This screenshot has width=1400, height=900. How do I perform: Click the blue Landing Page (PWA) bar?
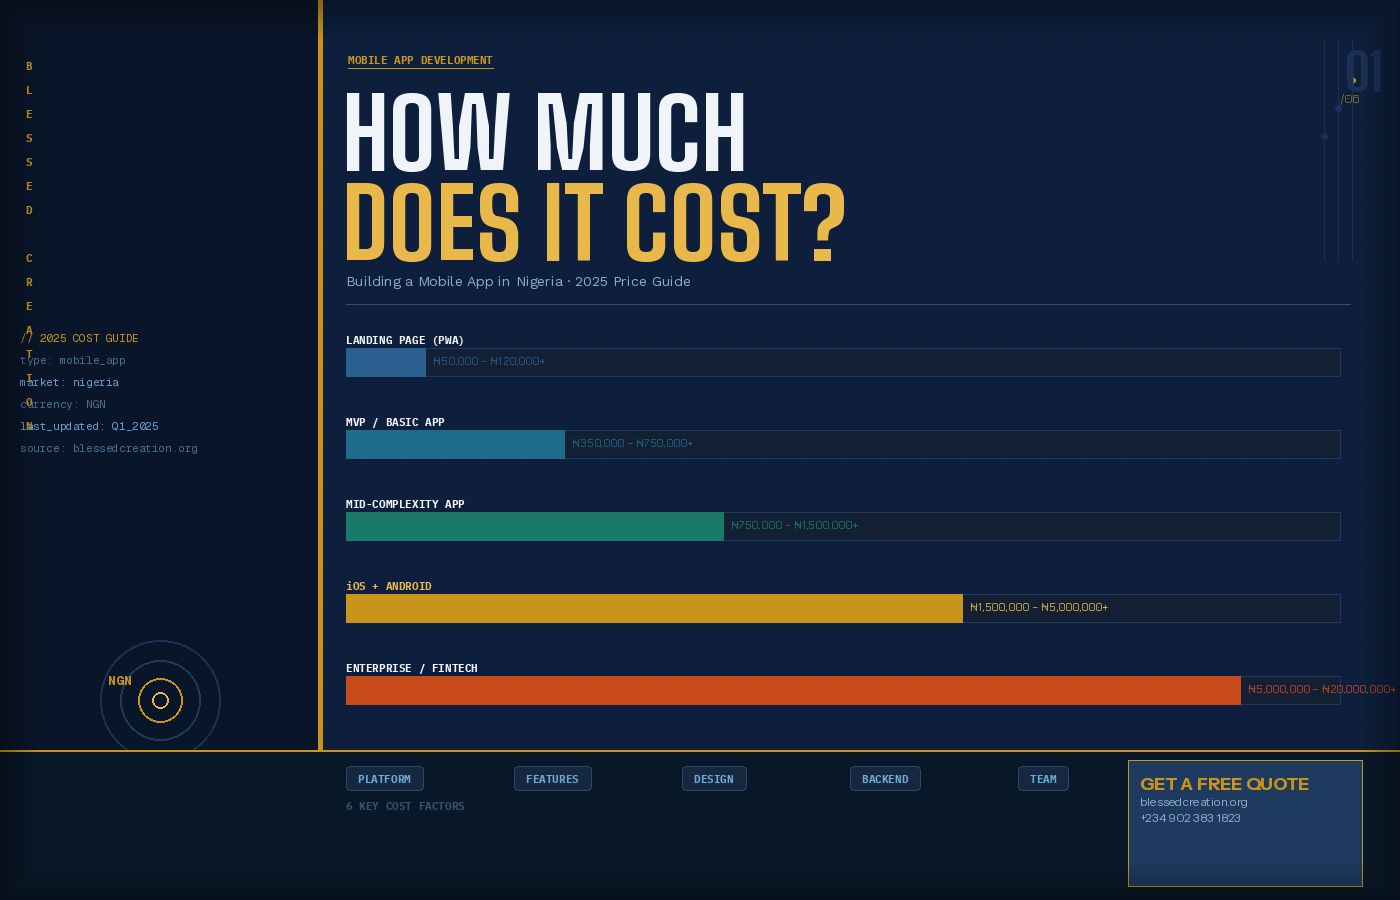[x=386, y=362]
